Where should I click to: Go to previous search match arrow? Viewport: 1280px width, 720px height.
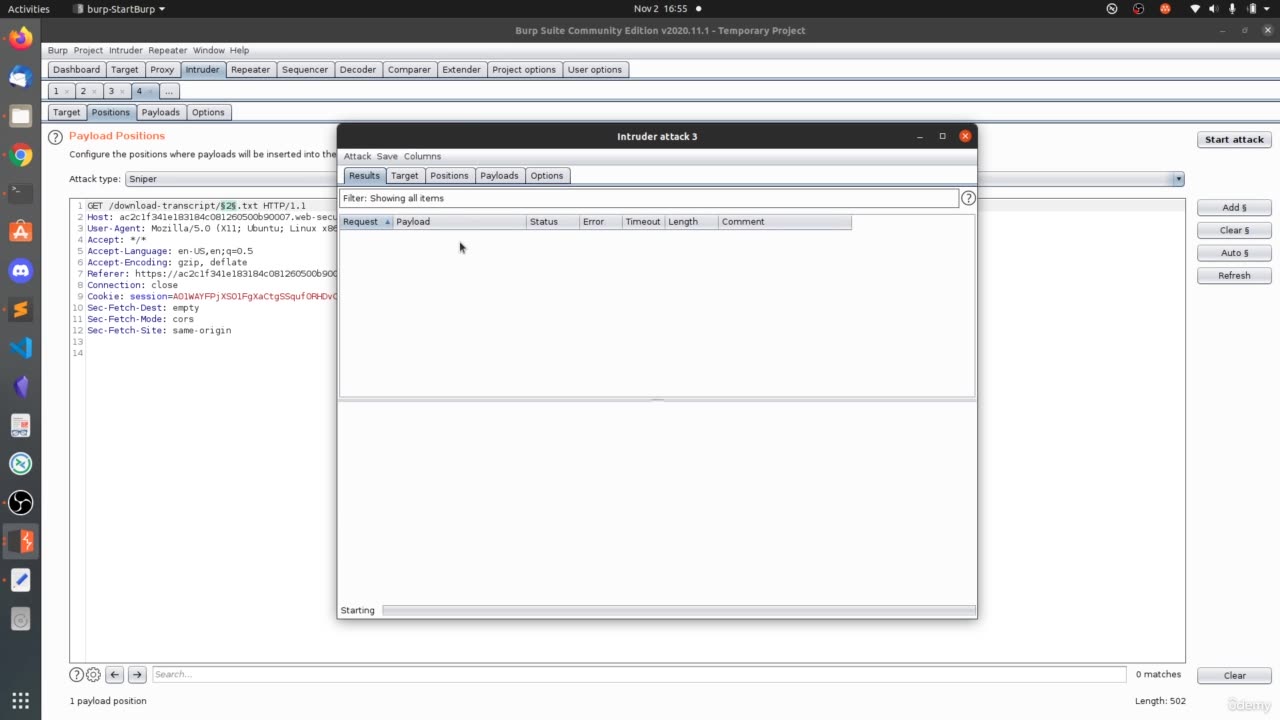pyautogui.click(x=115, y=674)
